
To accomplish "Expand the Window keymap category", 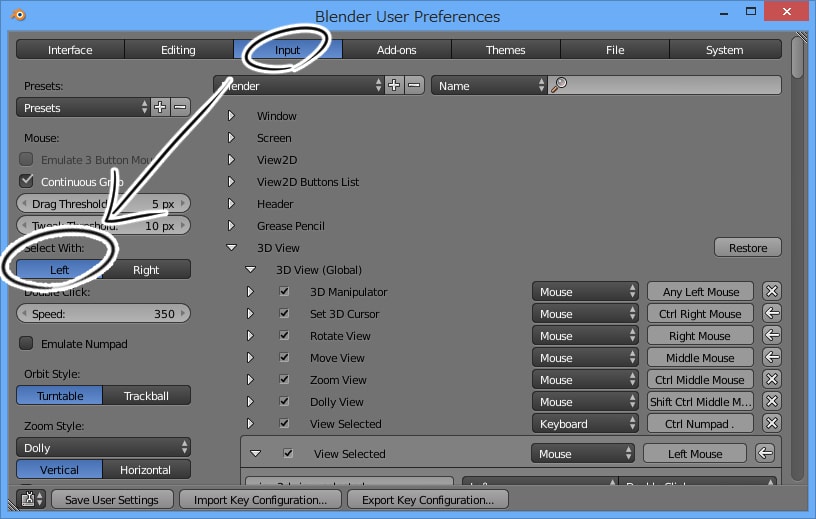I will pos(232,115).
